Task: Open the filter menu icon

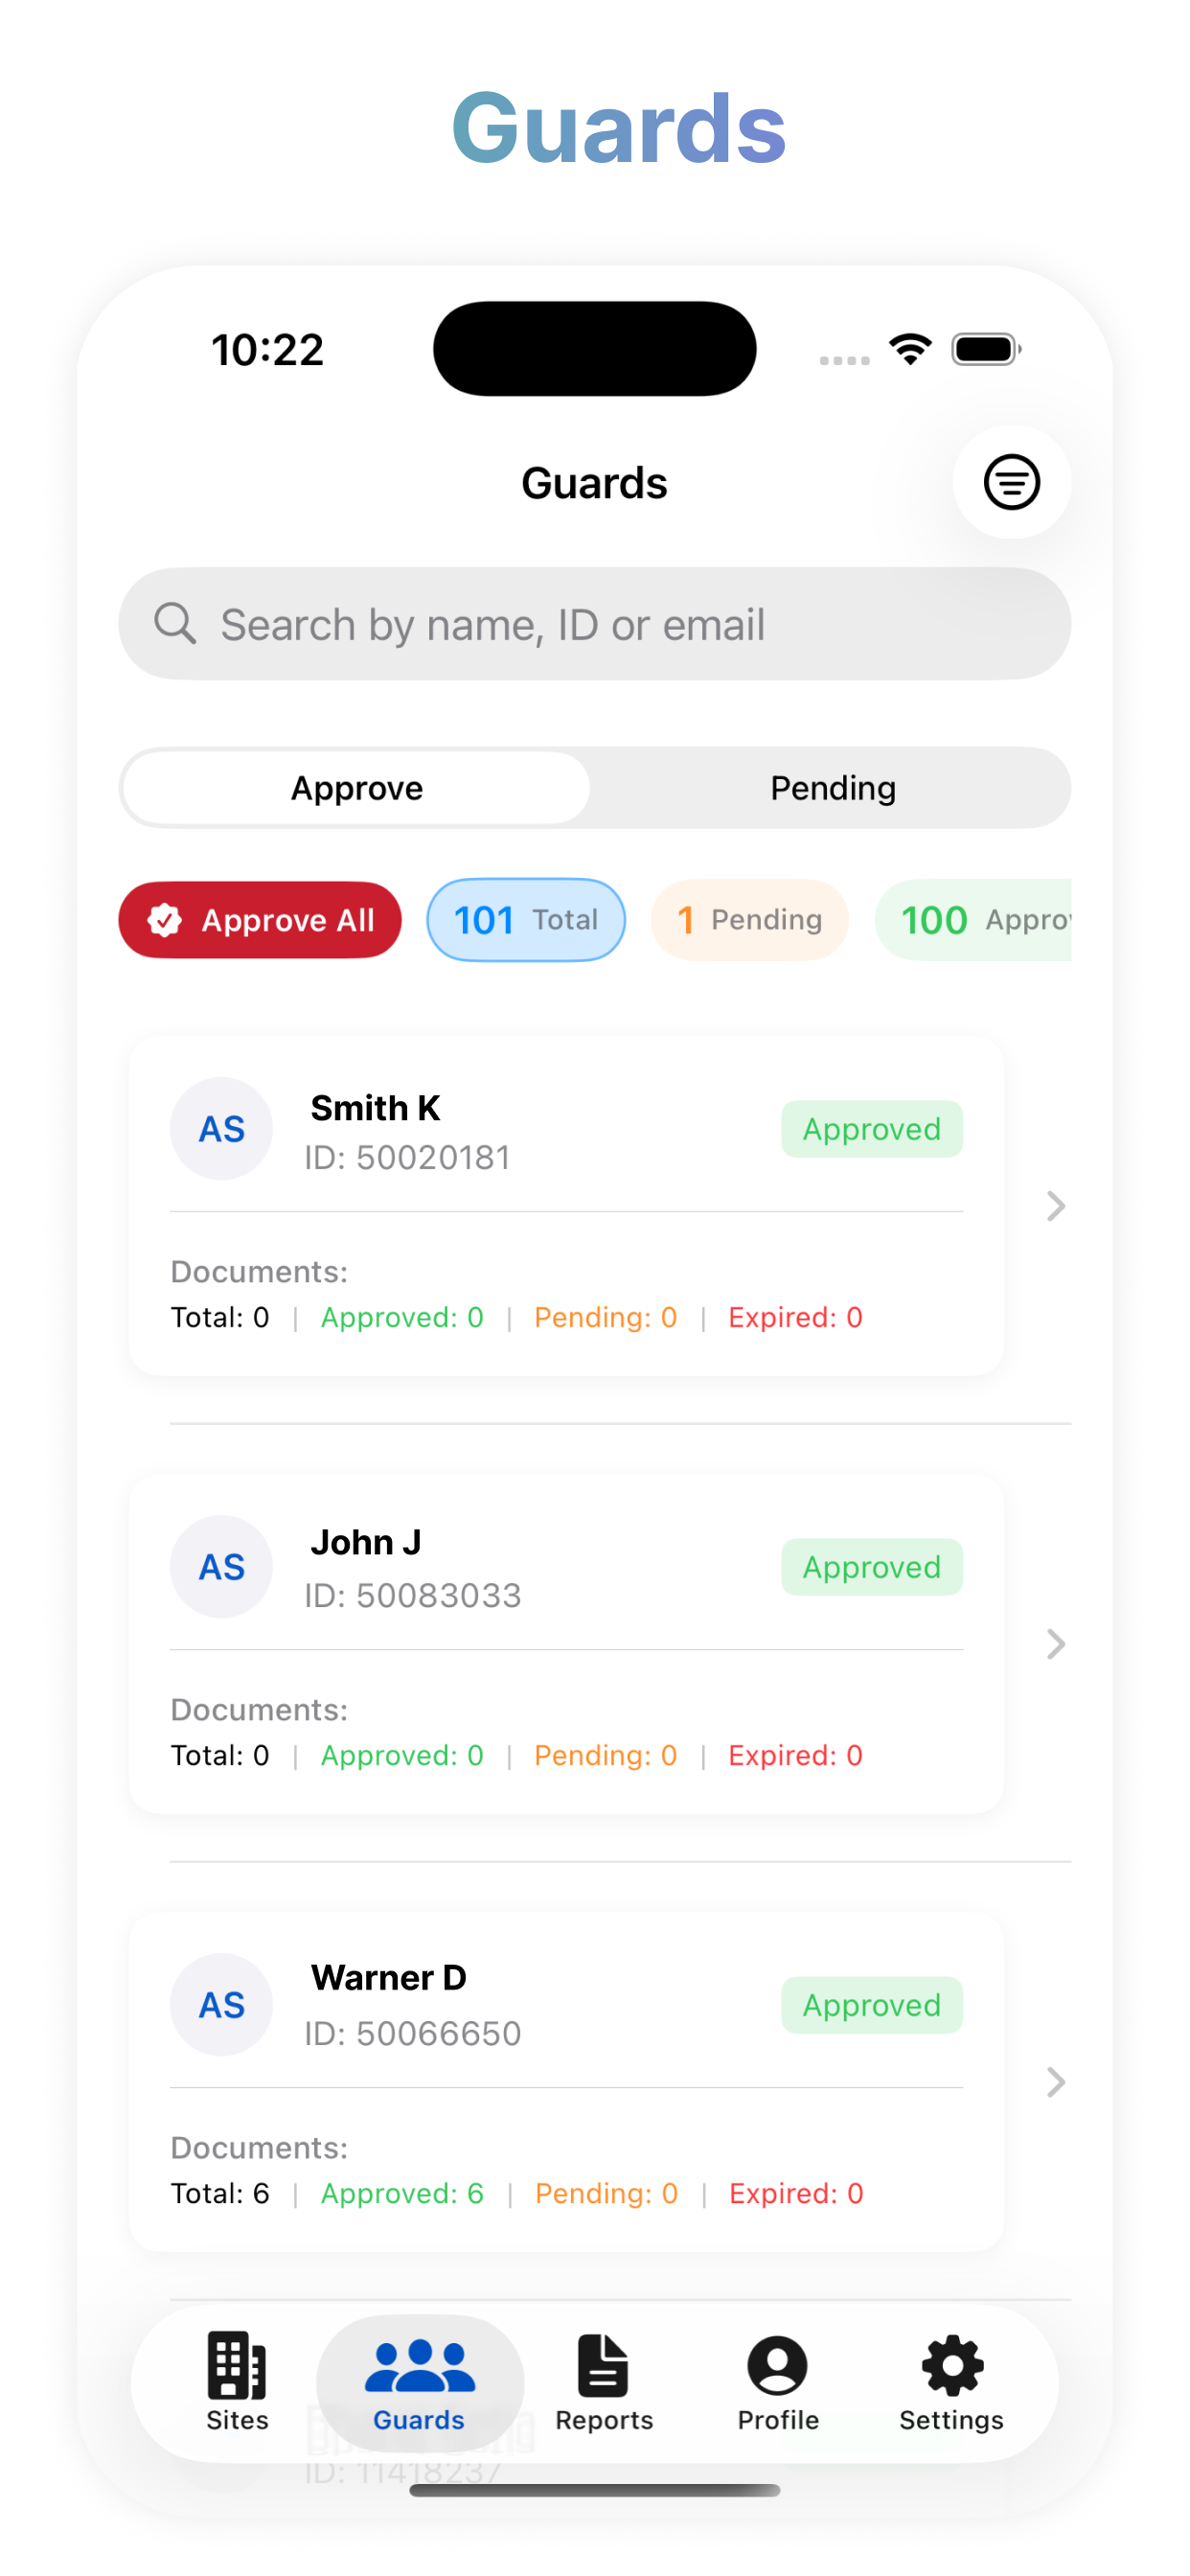Action: coord(1011,482)
